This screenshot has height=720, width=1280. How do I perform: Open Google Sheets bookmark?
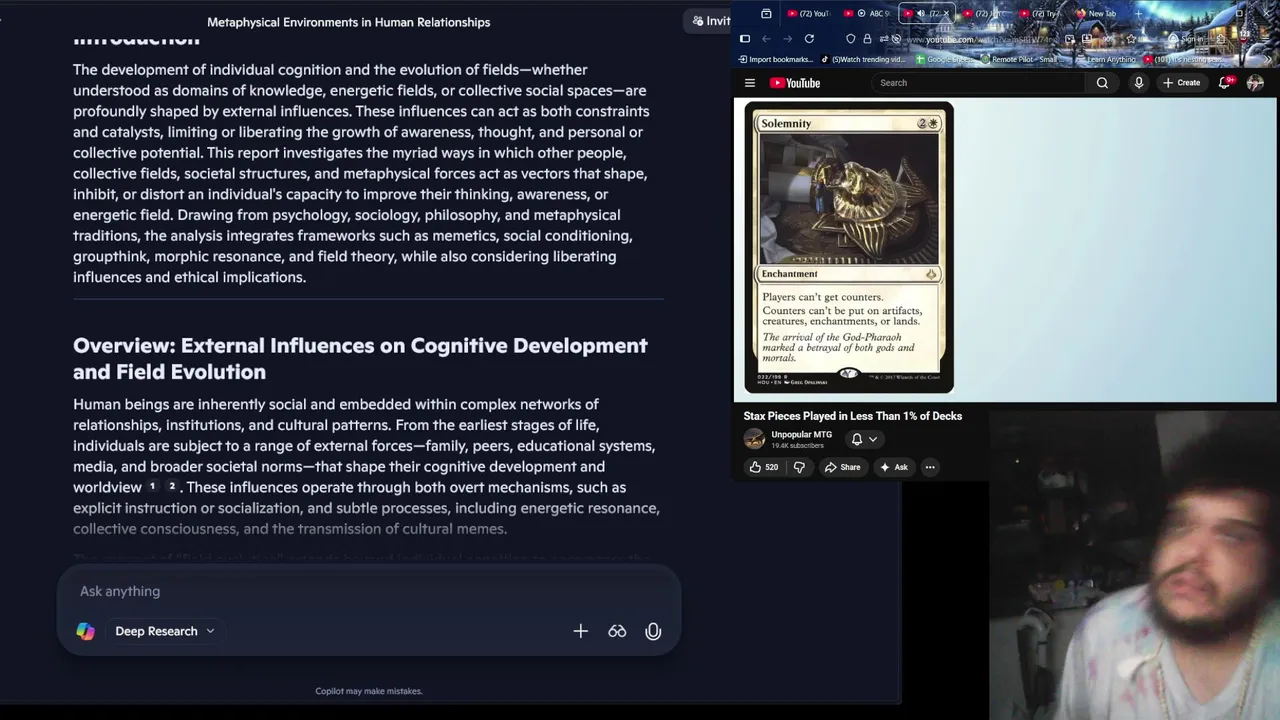point(943,59)
